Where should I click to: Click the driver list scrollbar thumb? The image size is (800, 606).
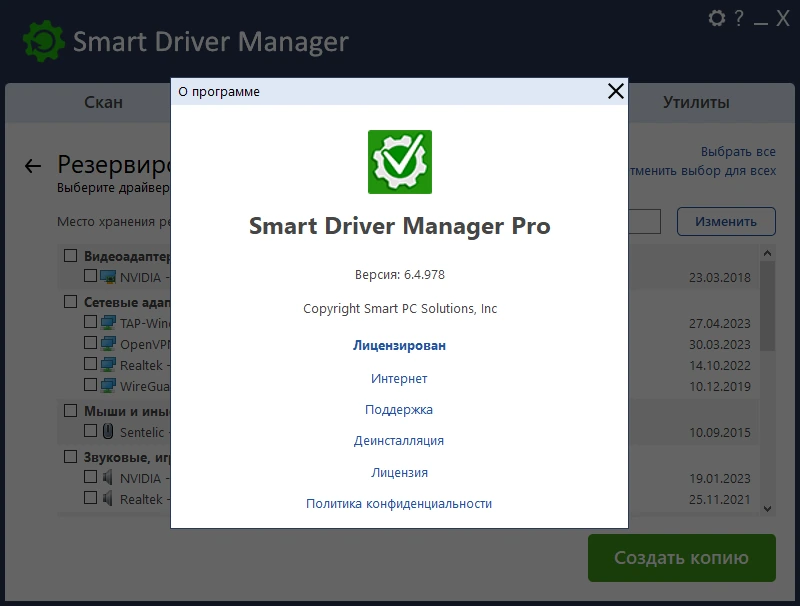pos(767,306)
